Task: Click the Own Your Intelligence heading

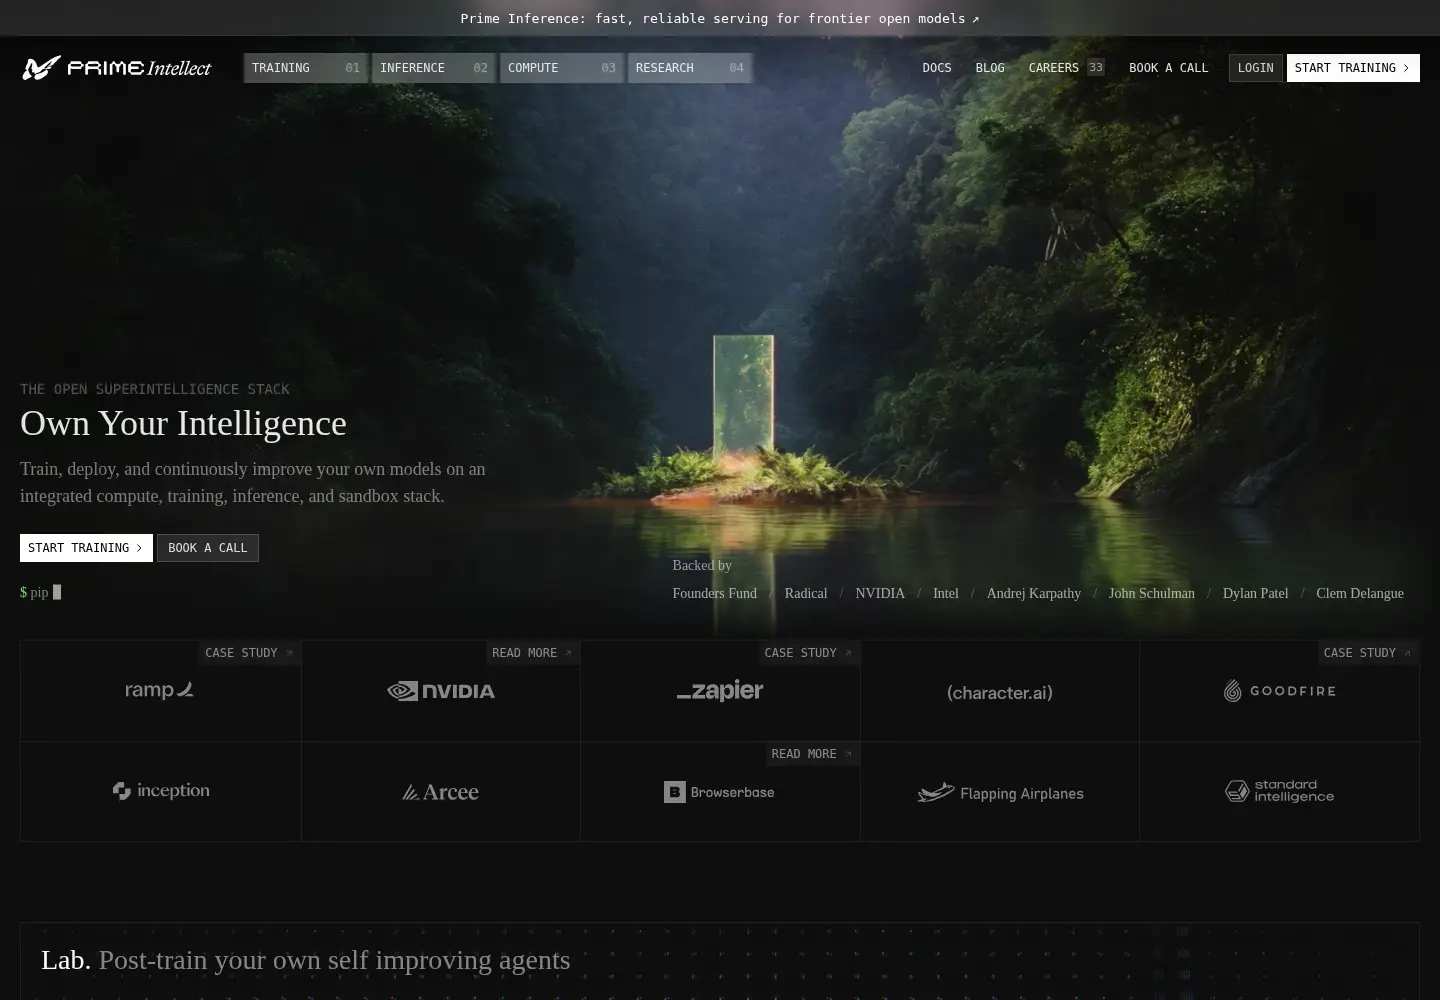Action: pos(183,423)
